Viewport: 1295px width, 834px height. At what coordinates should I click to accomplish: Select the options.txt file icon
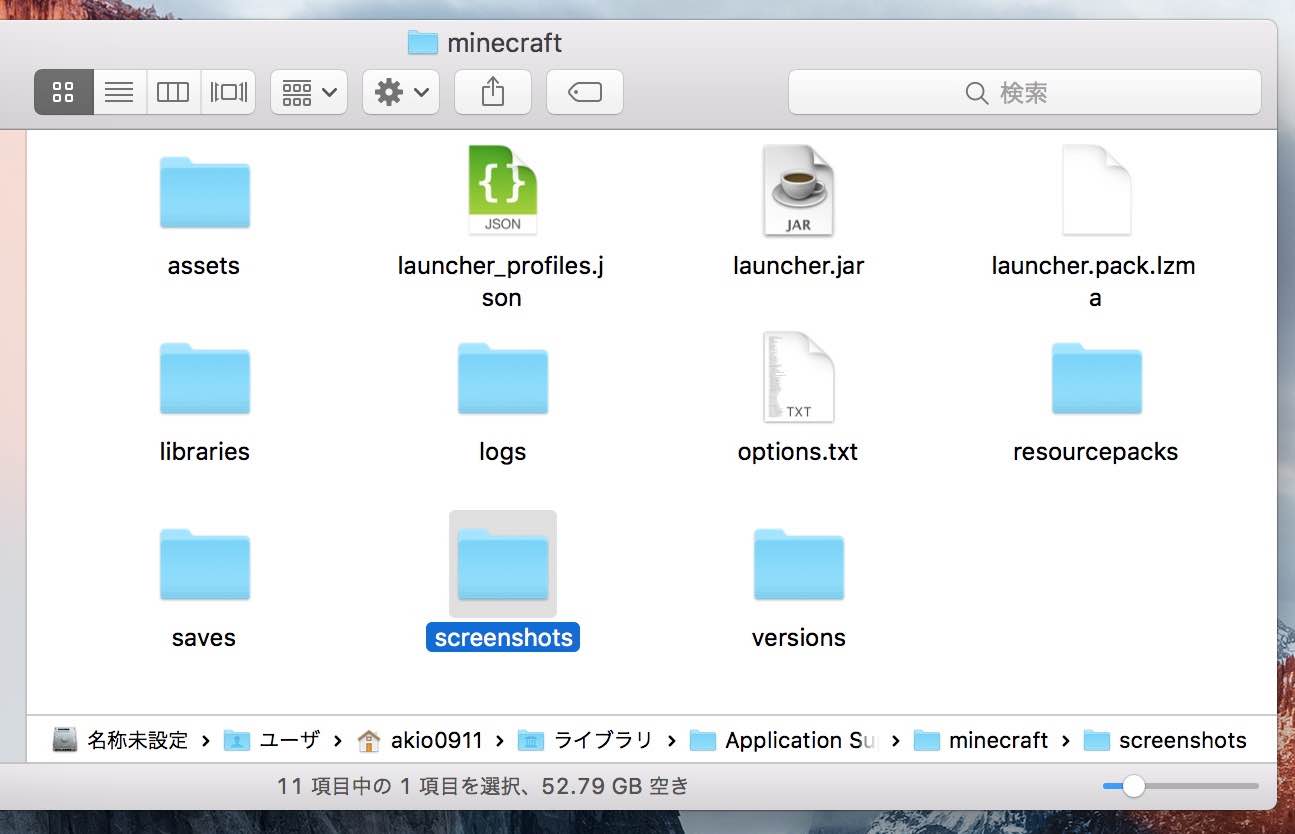(x=798, y=377)
